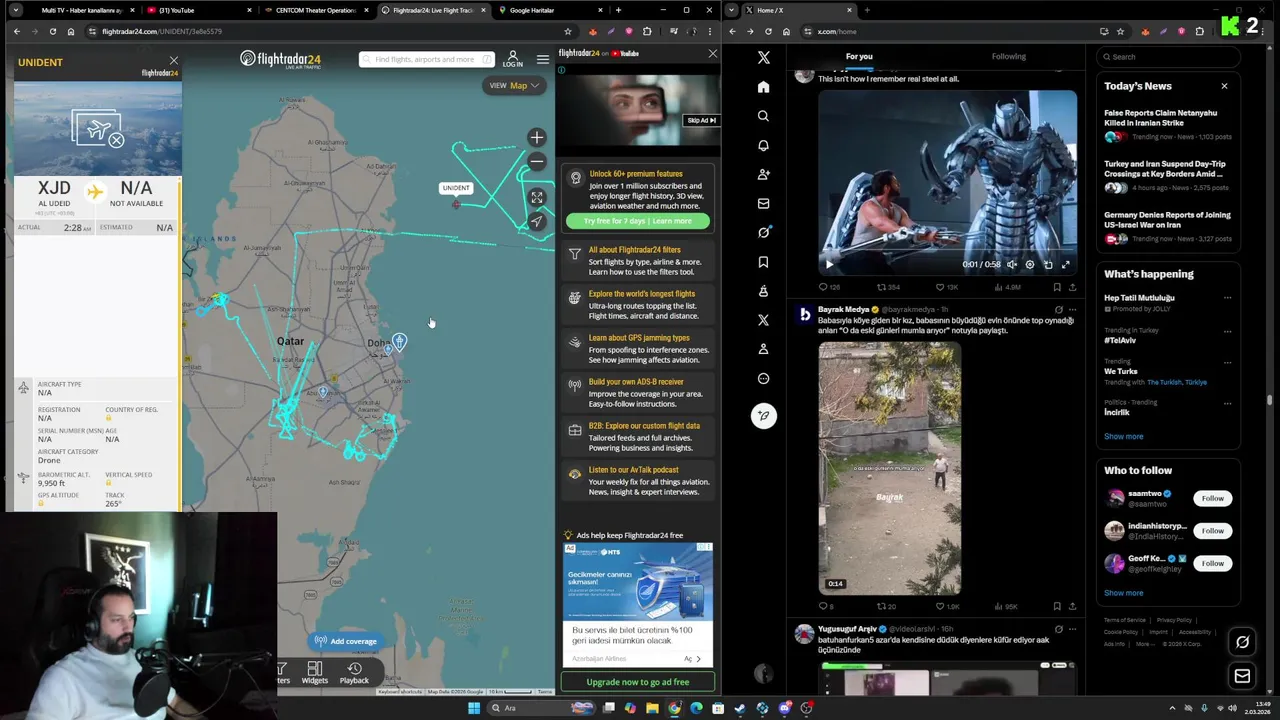This screenshot has height=720, width=1280.
Task: Click the LOG IN user icon
Action: [513, 59]
